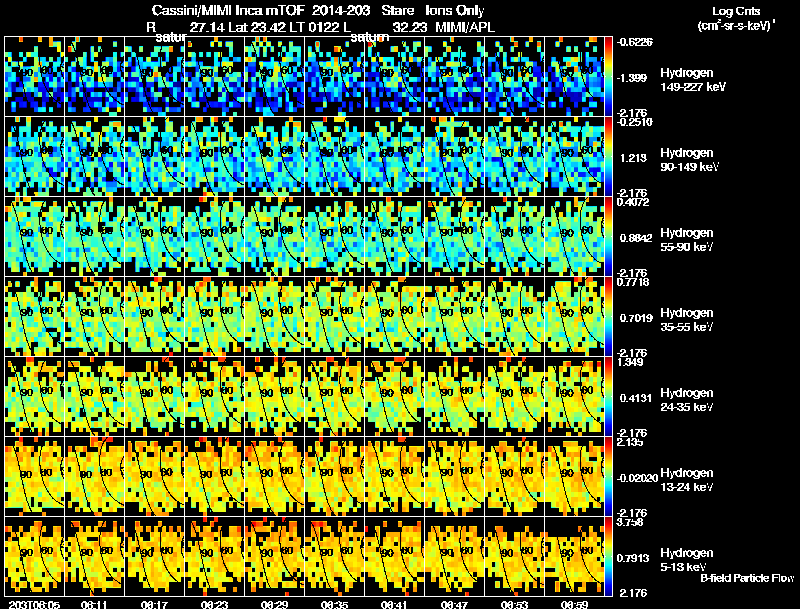The image size is (800, 609).
Task: Click the '-0.6226' color scale maximum
Action: 634,42
